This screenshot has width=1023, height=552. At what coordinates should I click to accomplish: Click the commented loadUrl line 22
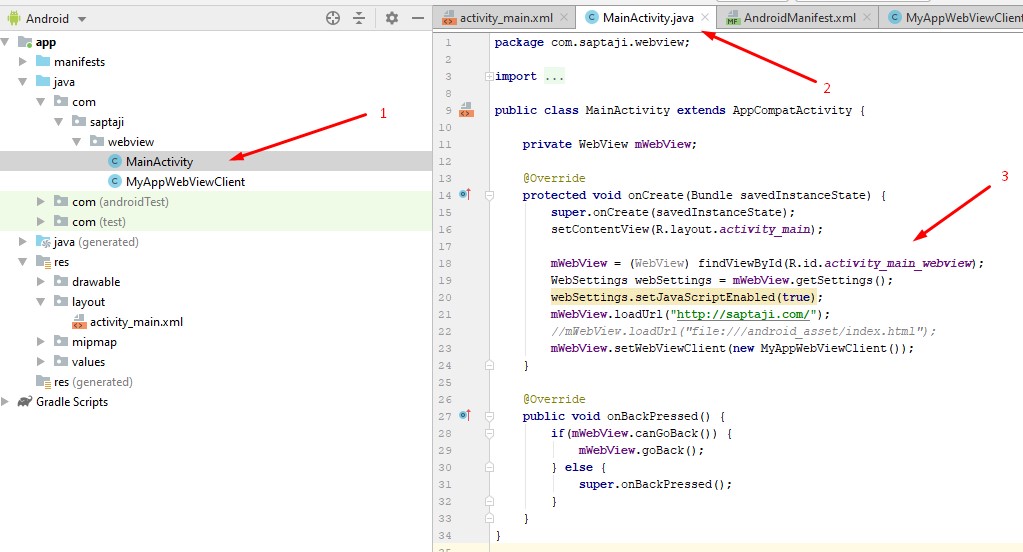pos(743,331)
